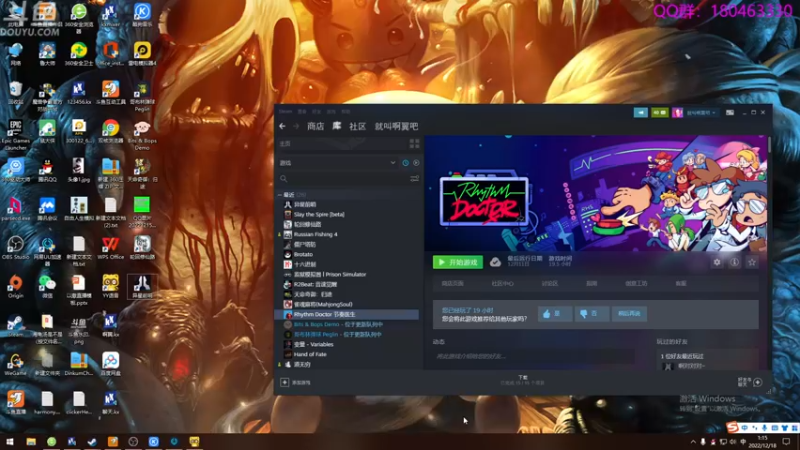Collapse the recent games section
Image resolution: width=800 pixels, height=450 pixels.
click(280, 195)
